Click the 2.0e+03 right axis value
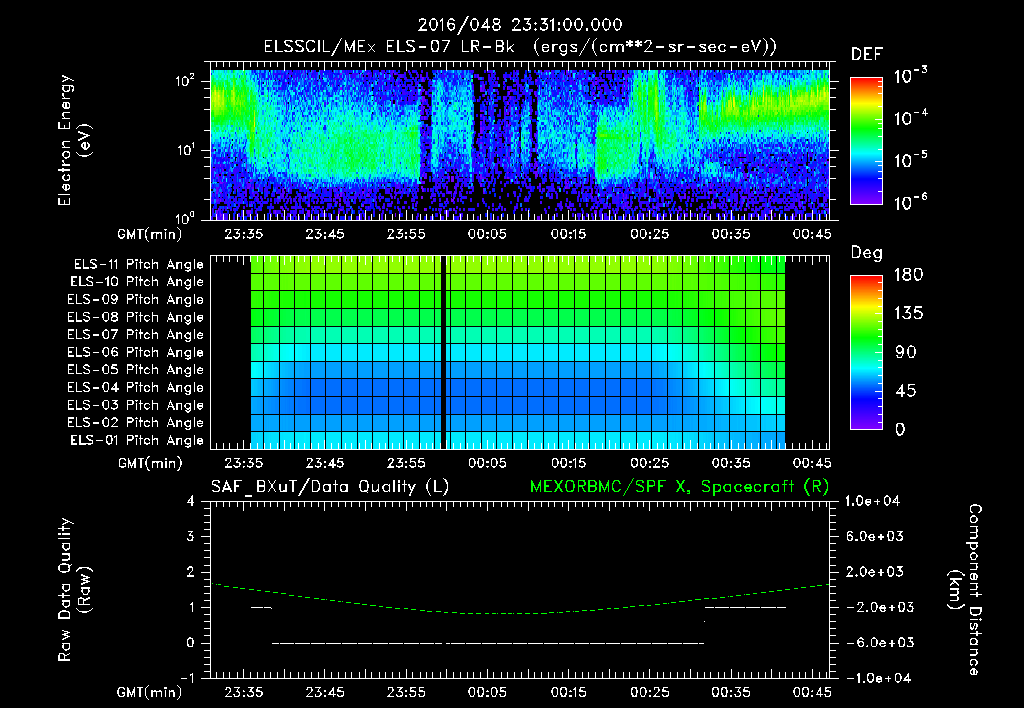This screenshot has width=1024, height=708. pyautogui.click(x=875, y=572)
